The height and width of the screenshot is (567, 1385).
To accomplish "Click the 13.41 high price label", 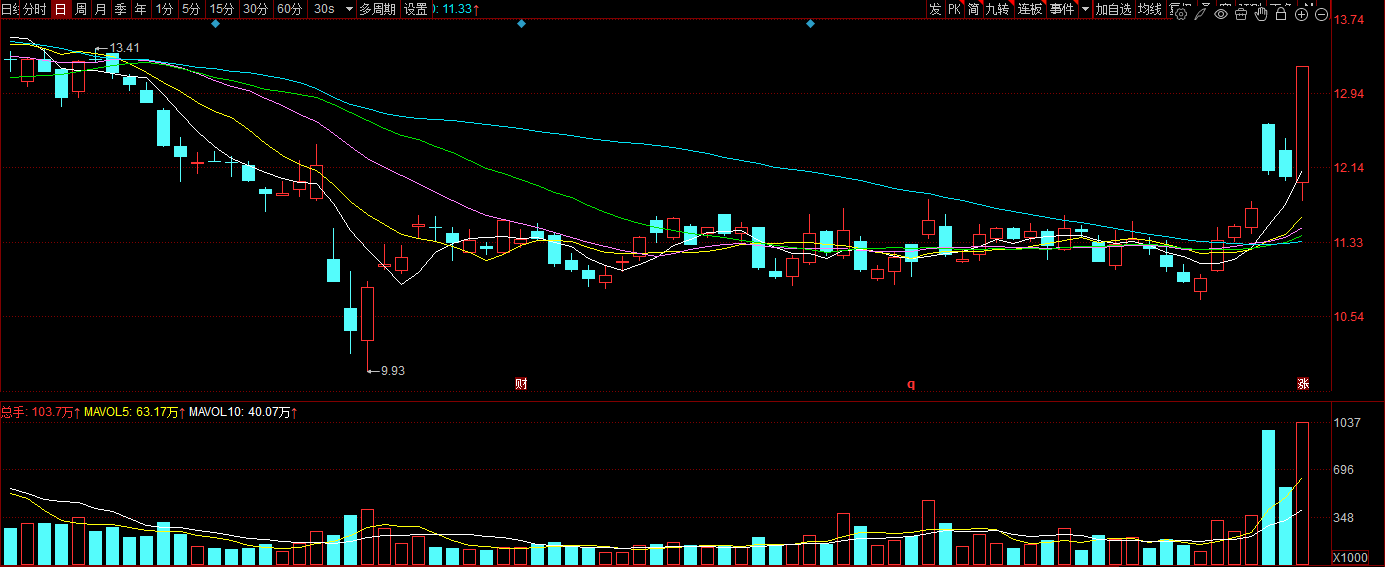I will tap(124, 48).
